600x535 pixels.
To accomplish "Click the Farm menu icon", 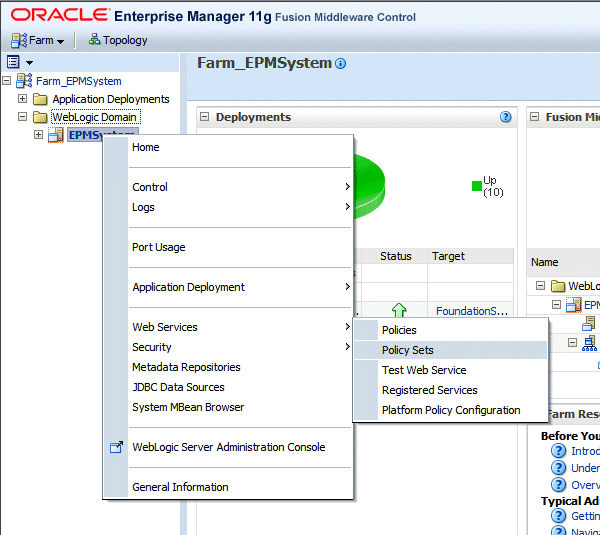I will 19,40.
